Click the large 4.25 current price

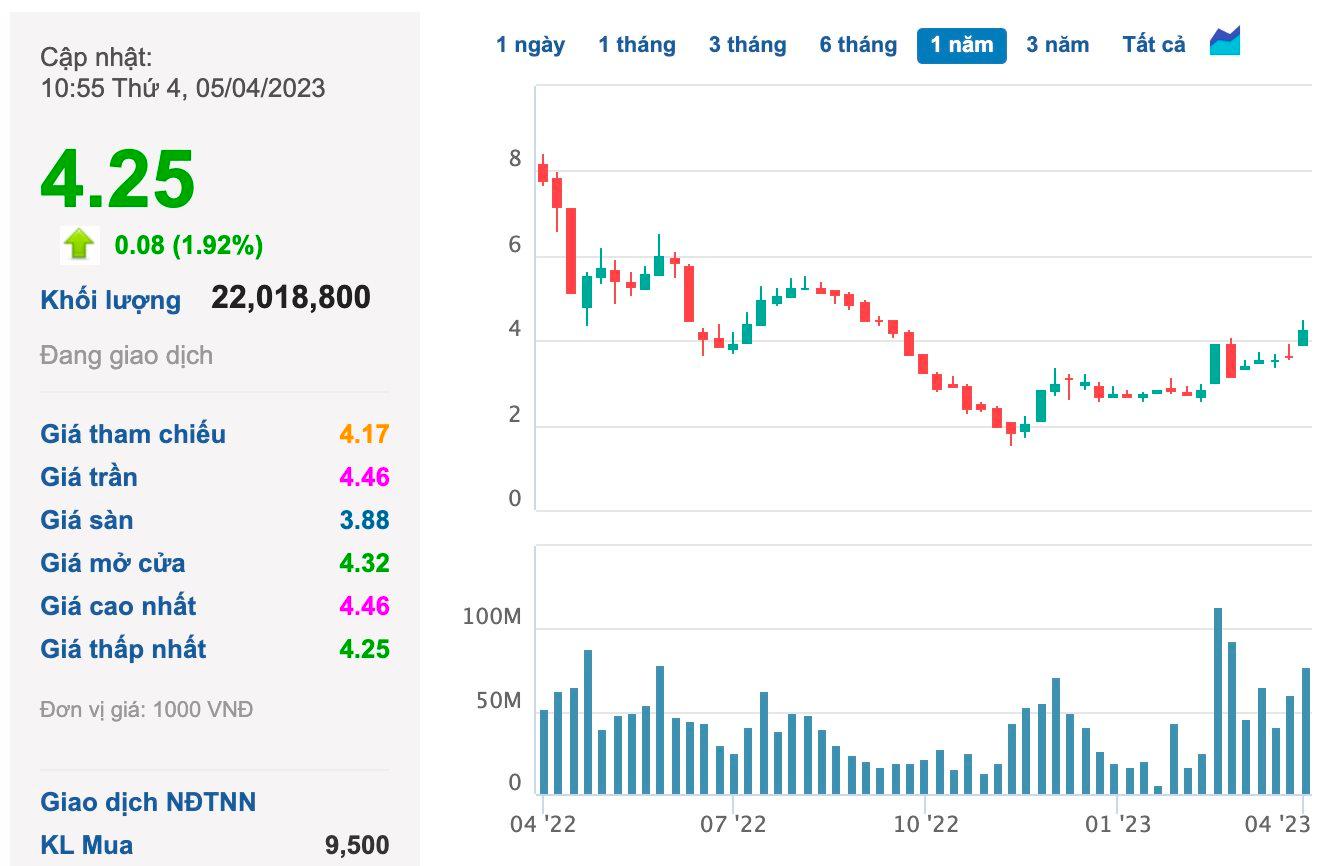tap(117, 180)
